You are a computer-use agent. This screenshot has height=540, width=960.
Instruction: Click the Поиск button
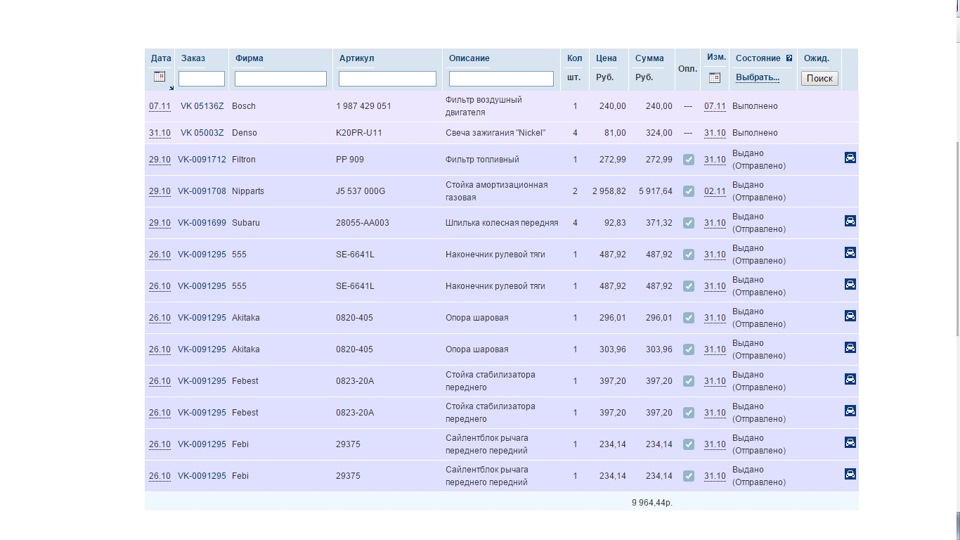[819, 78]
